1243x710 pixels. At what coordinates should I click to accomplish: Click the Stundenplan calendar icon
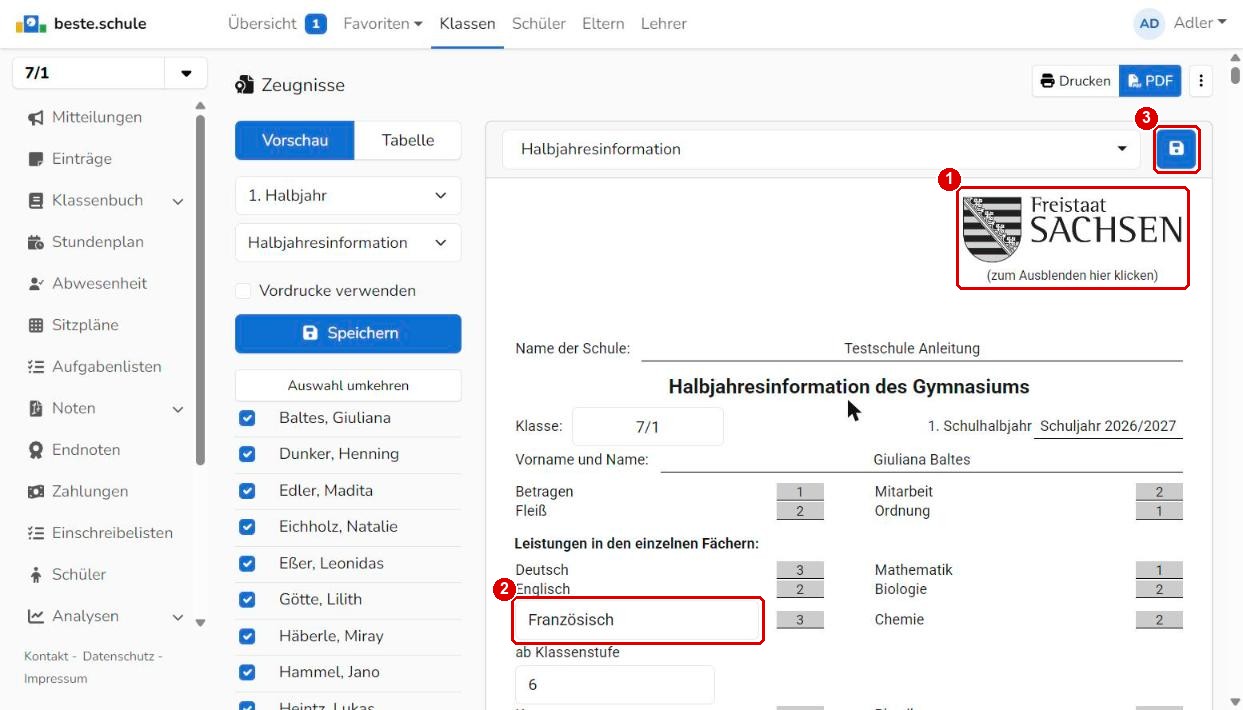36,242
